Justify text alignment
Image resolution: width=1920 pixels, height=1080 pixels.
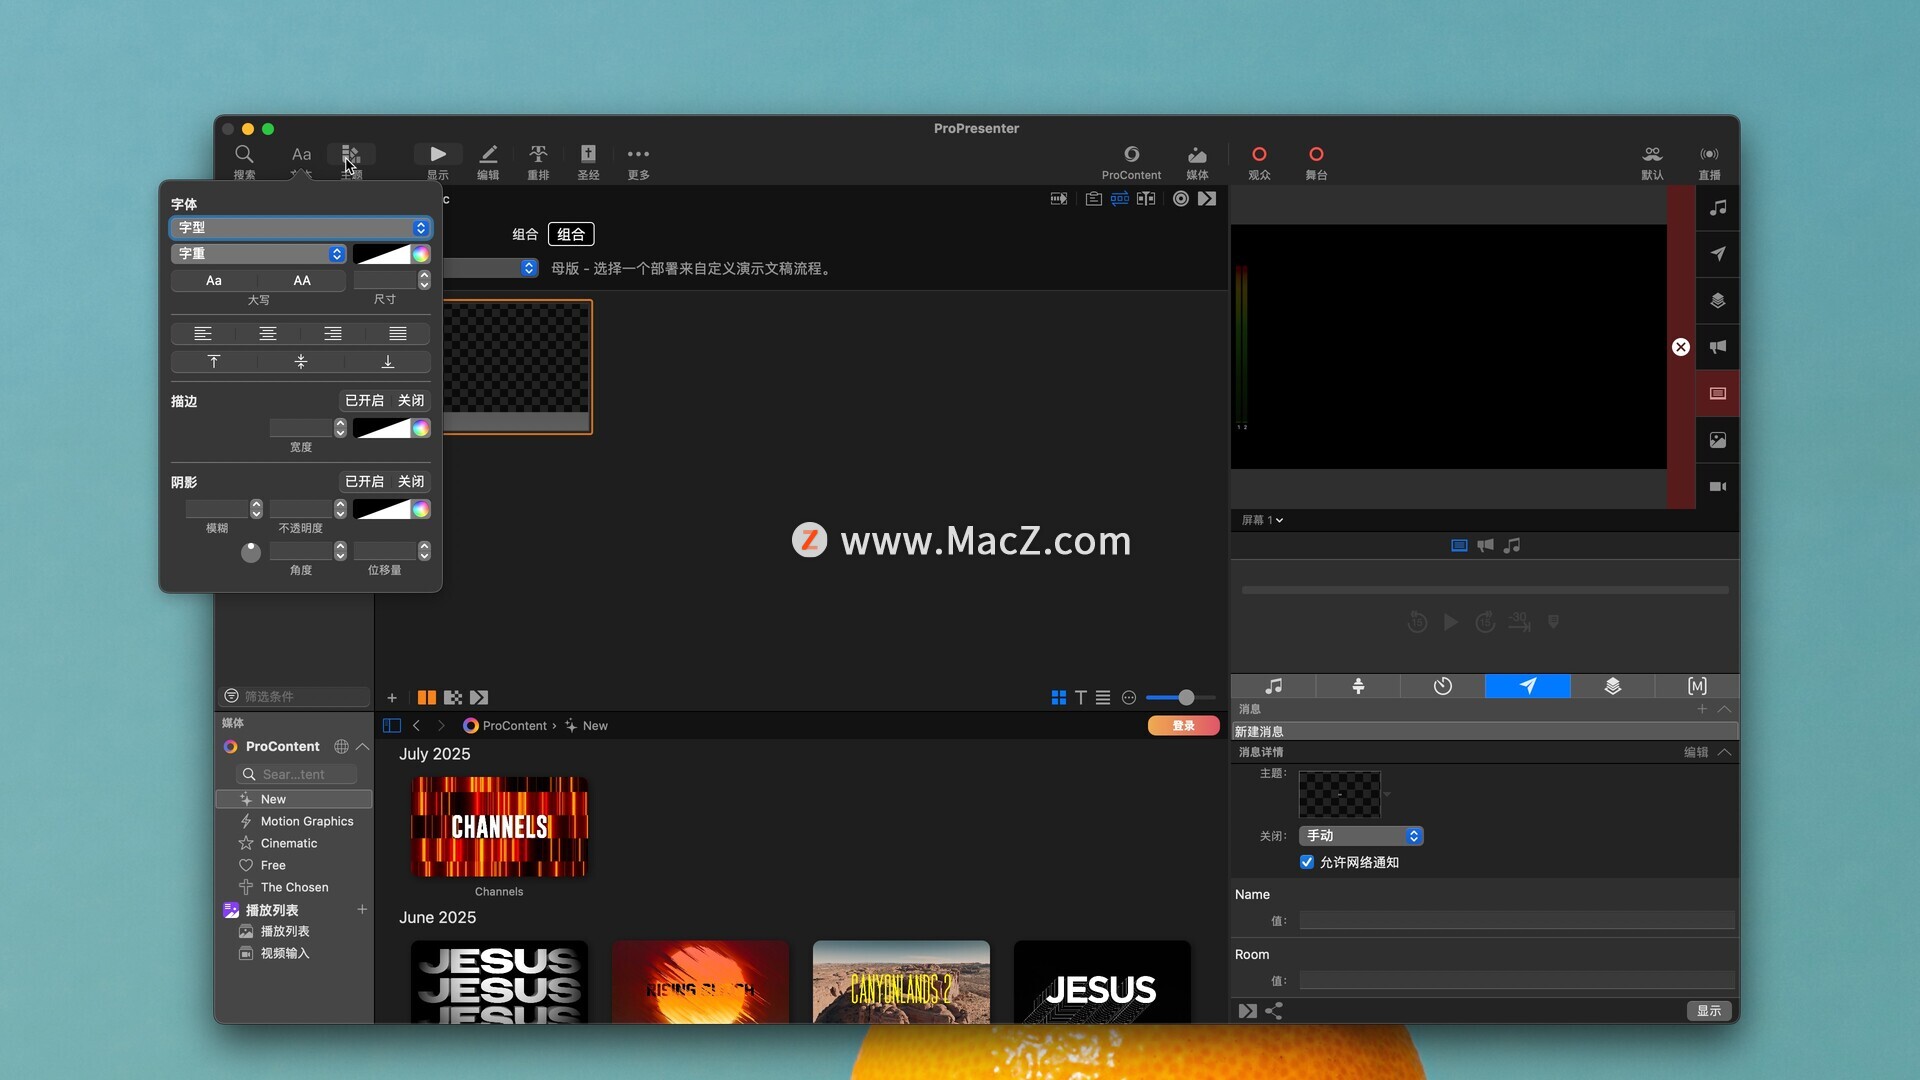click(x=398, y=334)
